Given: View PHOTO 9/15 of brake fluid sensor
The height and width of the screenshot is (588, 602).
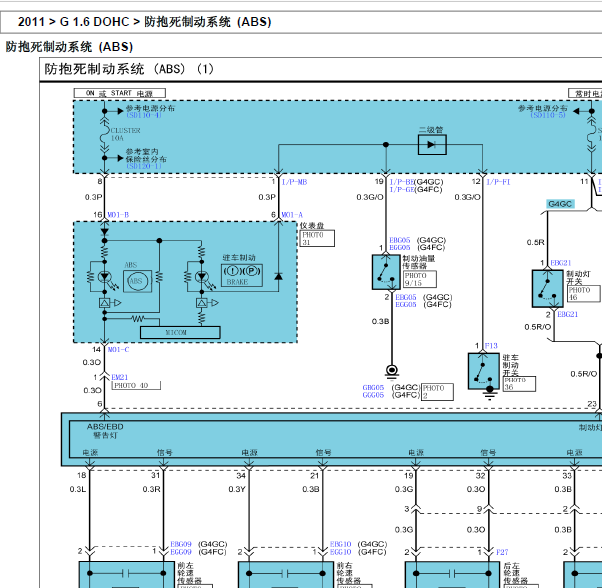Looking at the screenshot, I should pyautogui.click(x=420, y=279).
